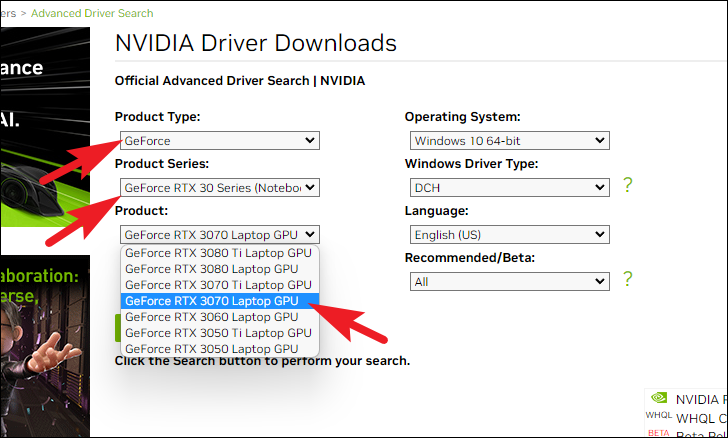Open the Operating System dropdown
The height and width of the screenshot is (438, 728).
click(x=509, y=140)
